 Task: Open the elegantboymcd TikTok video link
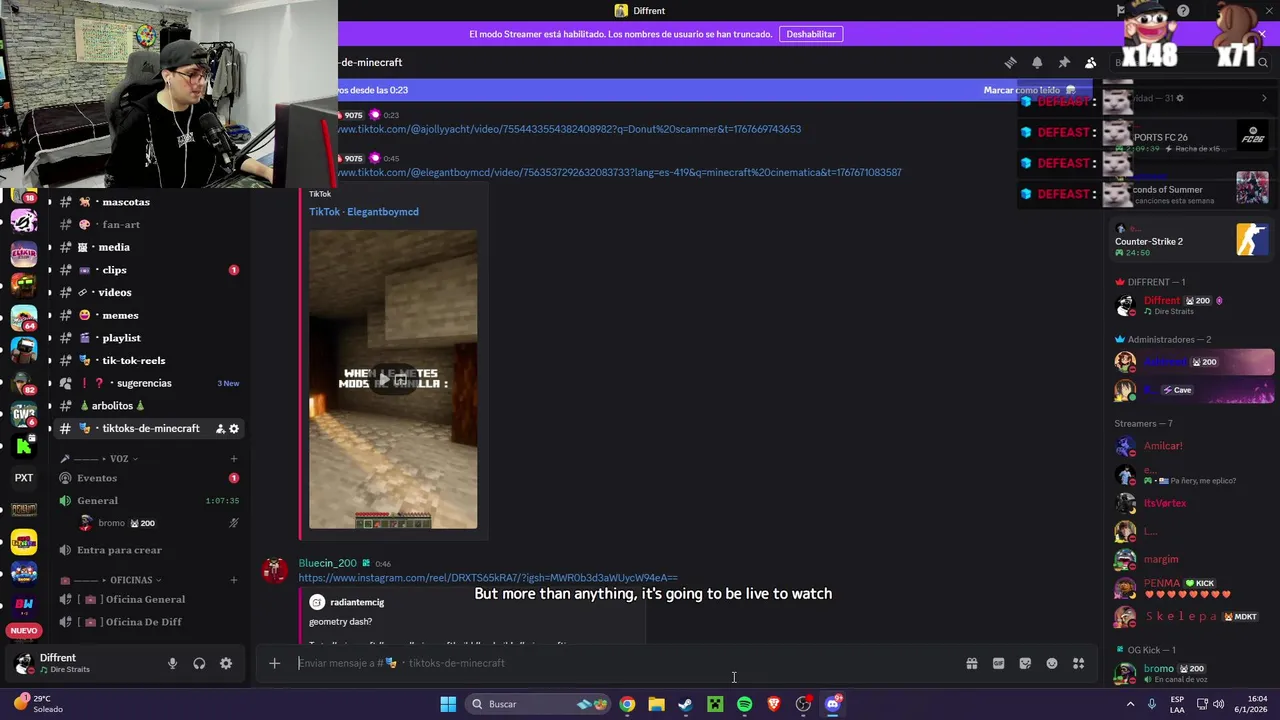(x=620, y=172)
